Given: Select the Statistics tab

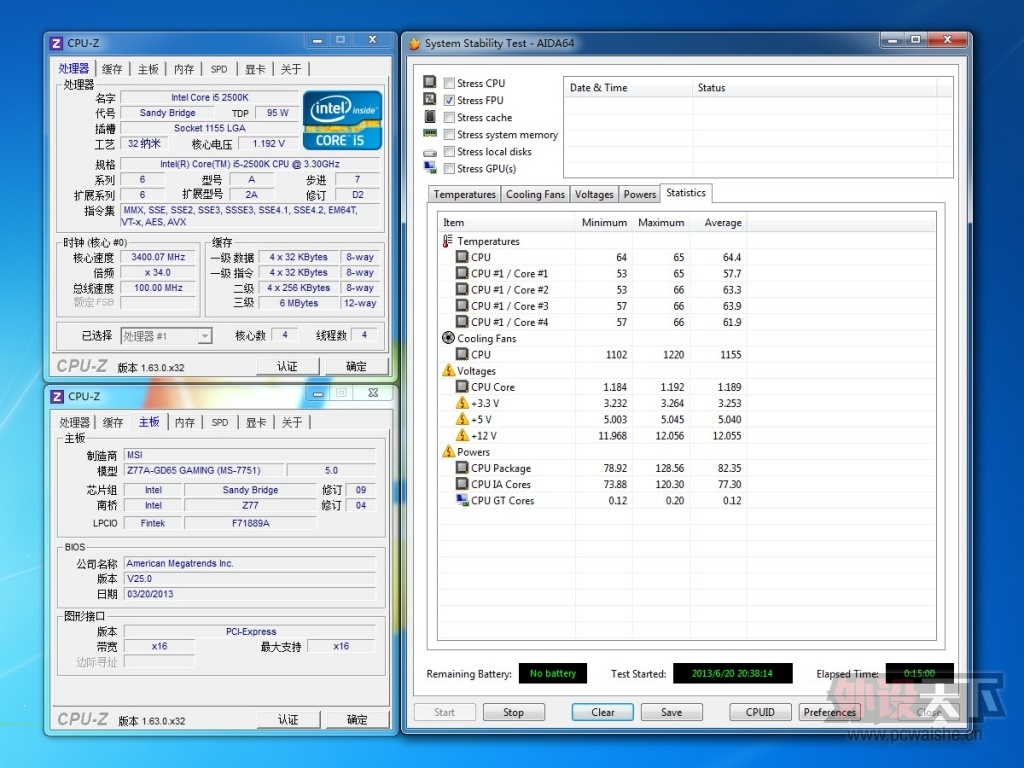Looking at the screenshot, I should [686, 193].
